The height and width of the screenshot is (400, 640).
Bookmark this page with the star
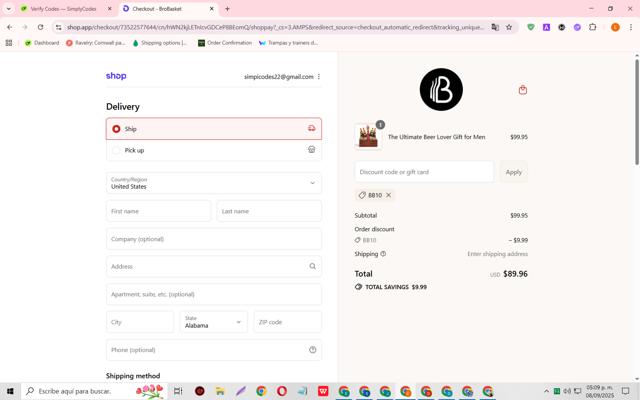[x=509, y=27]
